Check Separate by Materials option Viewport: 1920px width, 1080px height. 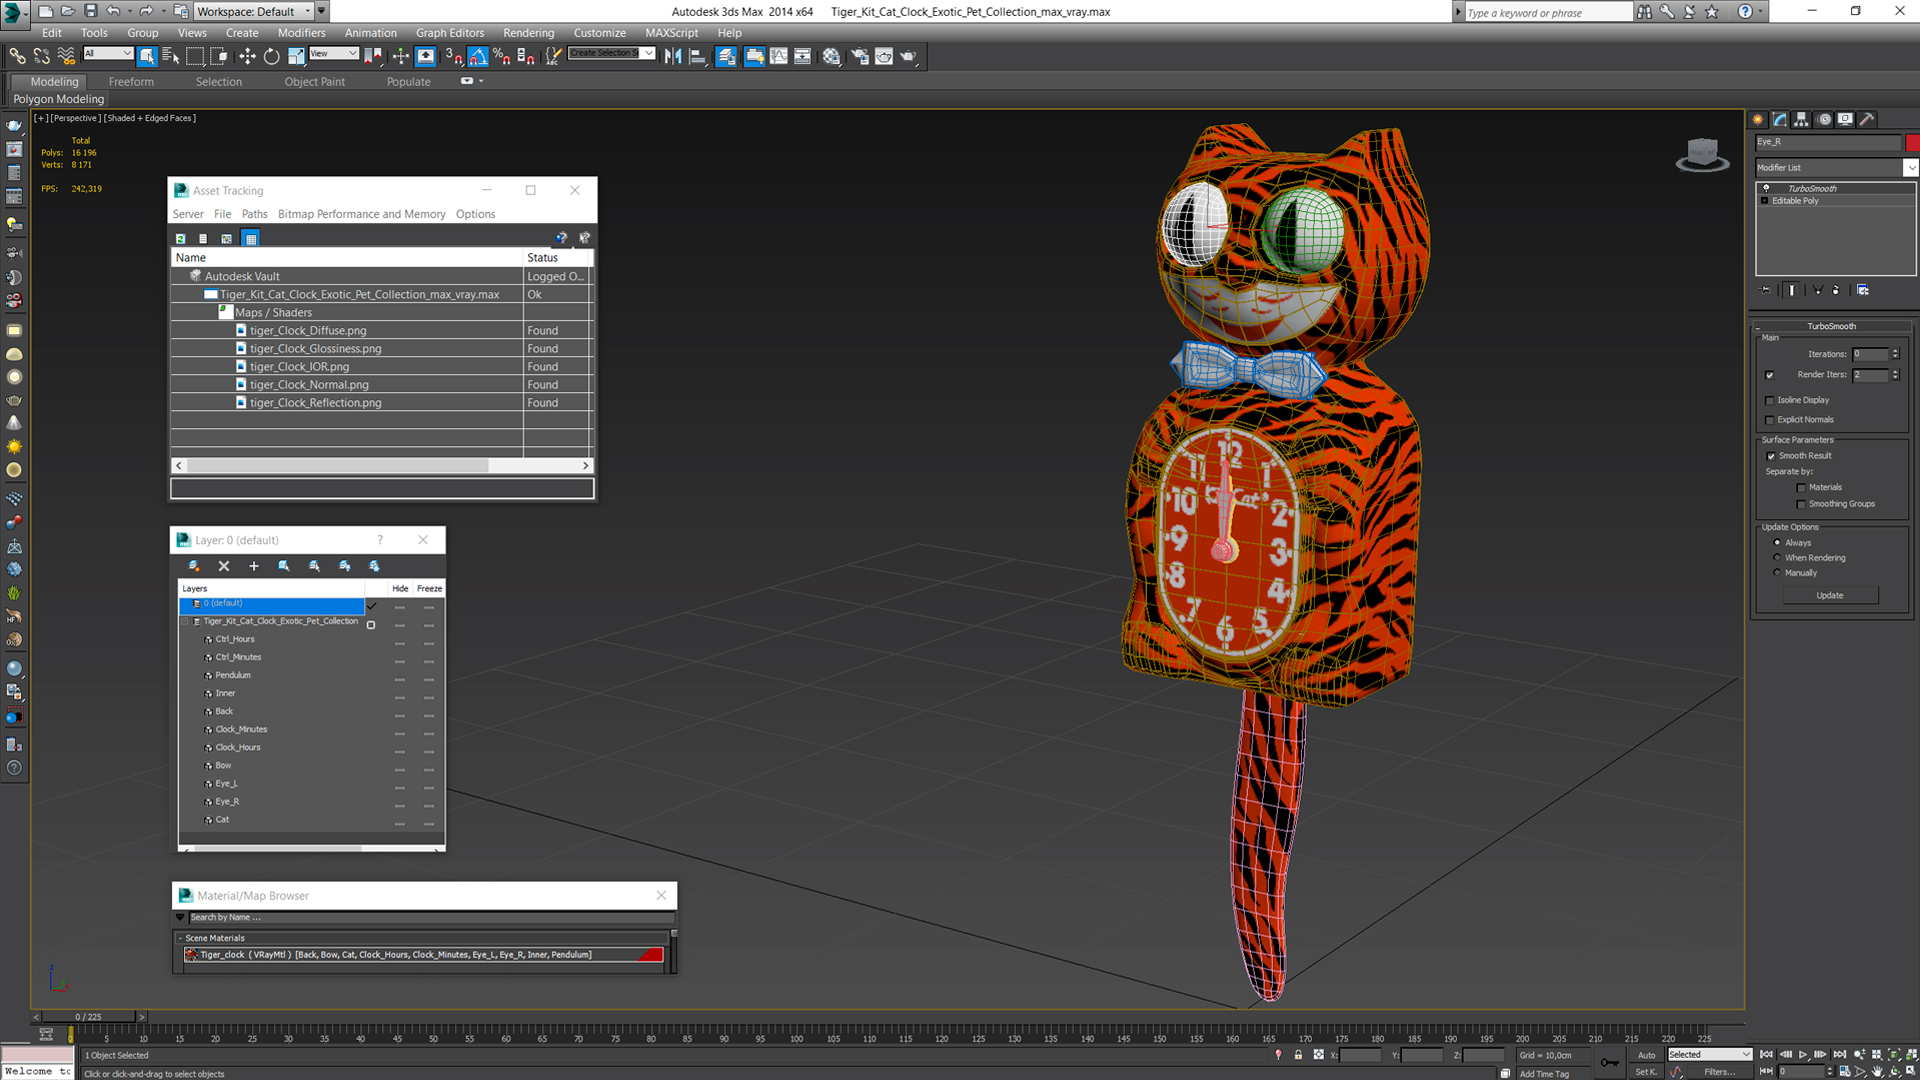point(1802,488)
